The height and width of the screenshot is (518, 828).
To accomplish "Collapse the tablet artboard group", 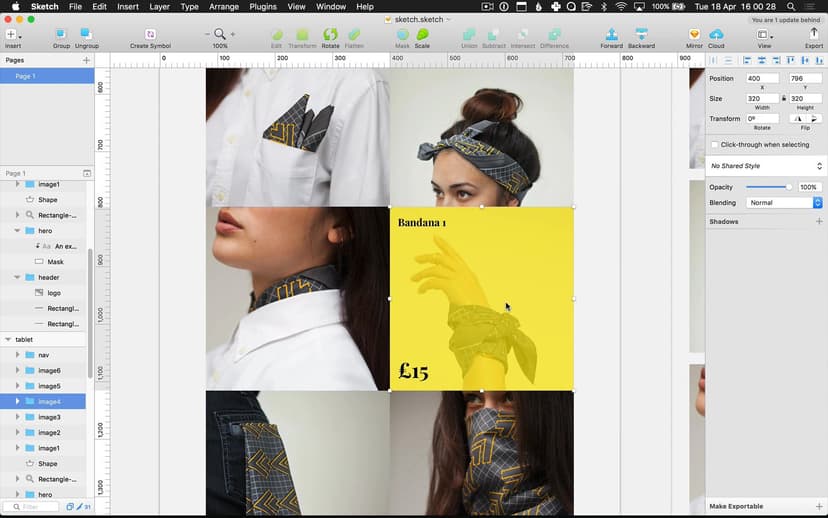I will tap(8, 340).
